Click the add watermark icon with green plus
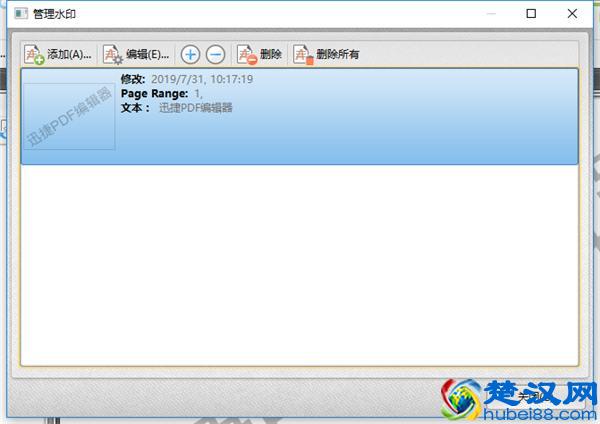 pos(34,54)
